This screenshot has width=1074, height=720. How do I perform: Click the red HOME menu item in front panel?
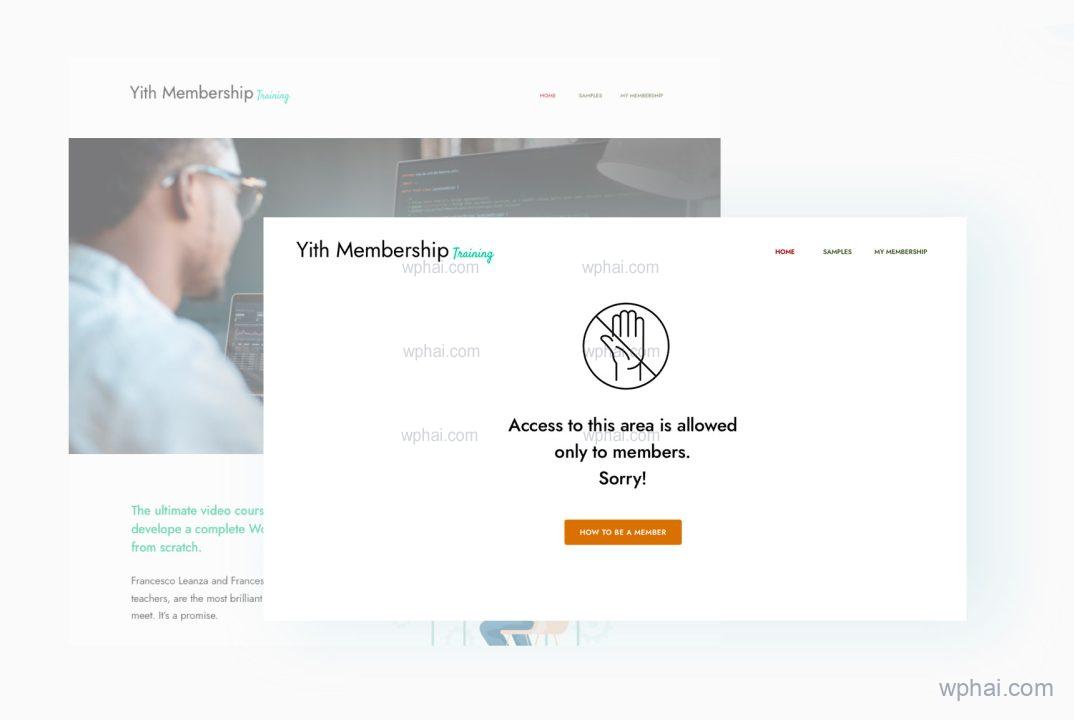pos(785,252)
